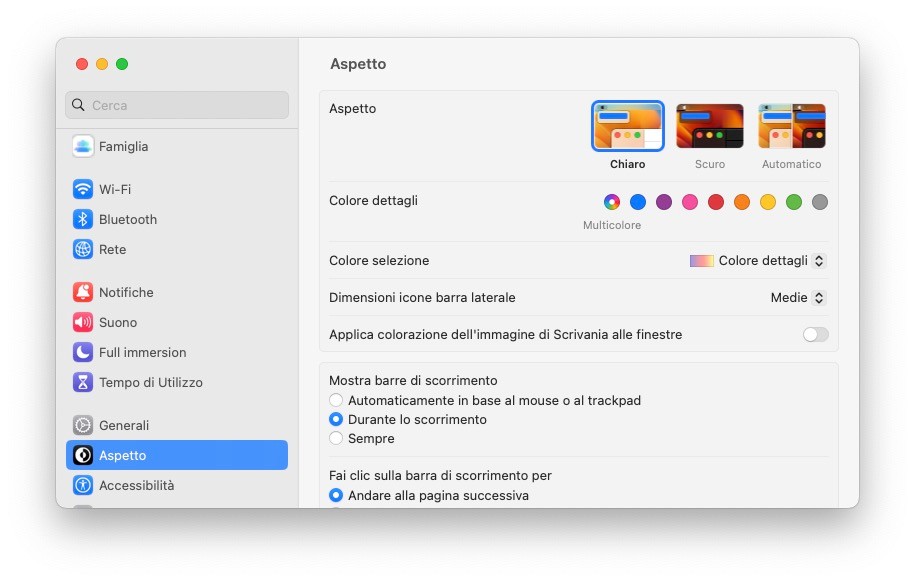The height and width of the screenshot is (582, 915).
Task: Select the Rete globe icon
Action: (83, 249)
